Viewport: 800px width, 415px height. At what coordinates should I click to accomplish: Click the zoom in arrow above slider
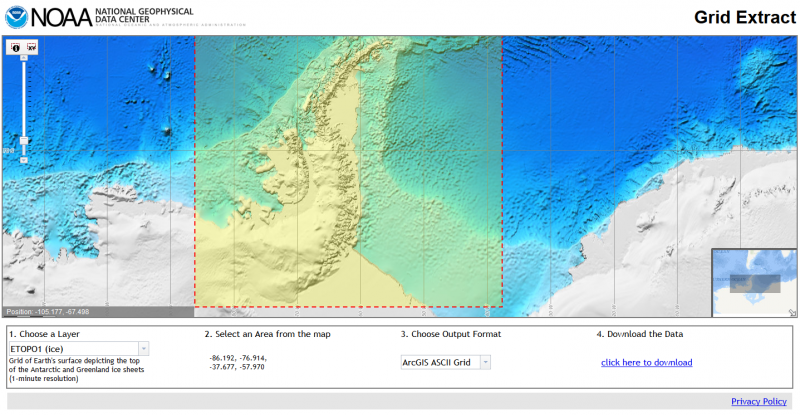tap(24, 59)
